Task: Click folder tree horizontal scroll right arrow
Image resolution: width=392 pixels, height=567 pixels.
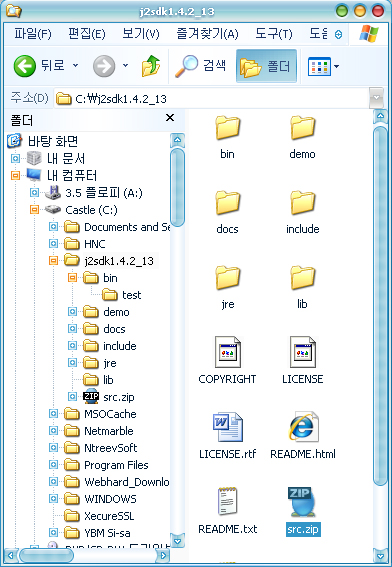Action: click(x=163, y=555)
